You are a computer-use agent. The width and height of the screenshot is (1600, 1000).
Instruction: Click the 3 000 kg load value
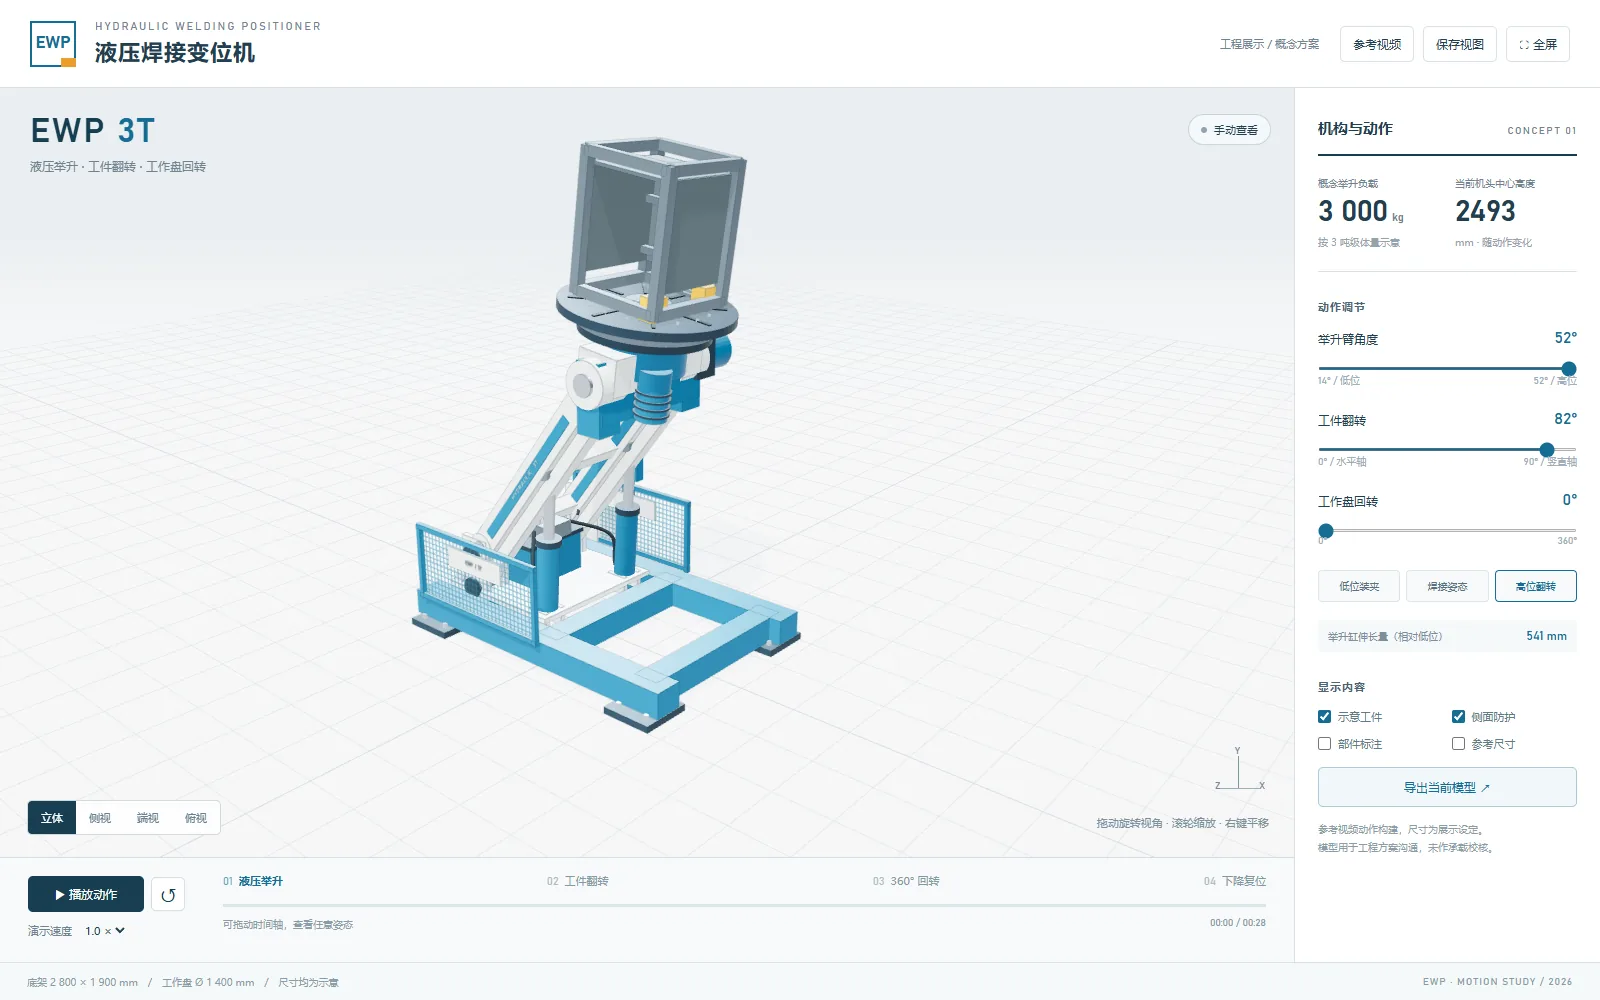pyautogui.click(x=1360, y=211)
